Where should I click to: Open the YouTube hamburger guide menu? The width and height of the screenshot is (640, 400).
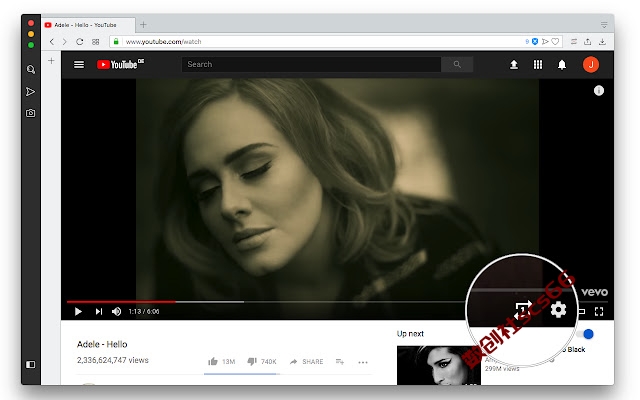[79, 64]
